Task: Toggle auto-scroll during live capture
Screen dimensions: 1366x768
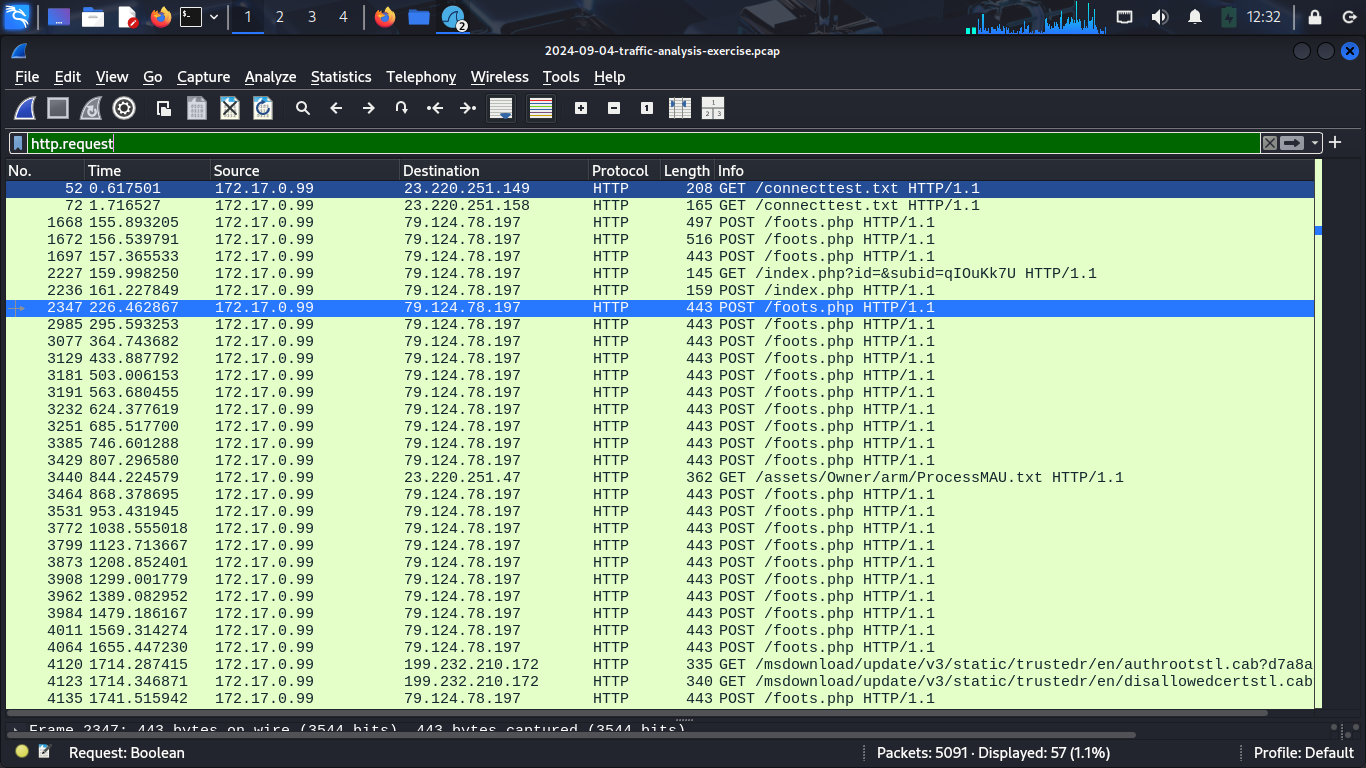Action: 501,108
